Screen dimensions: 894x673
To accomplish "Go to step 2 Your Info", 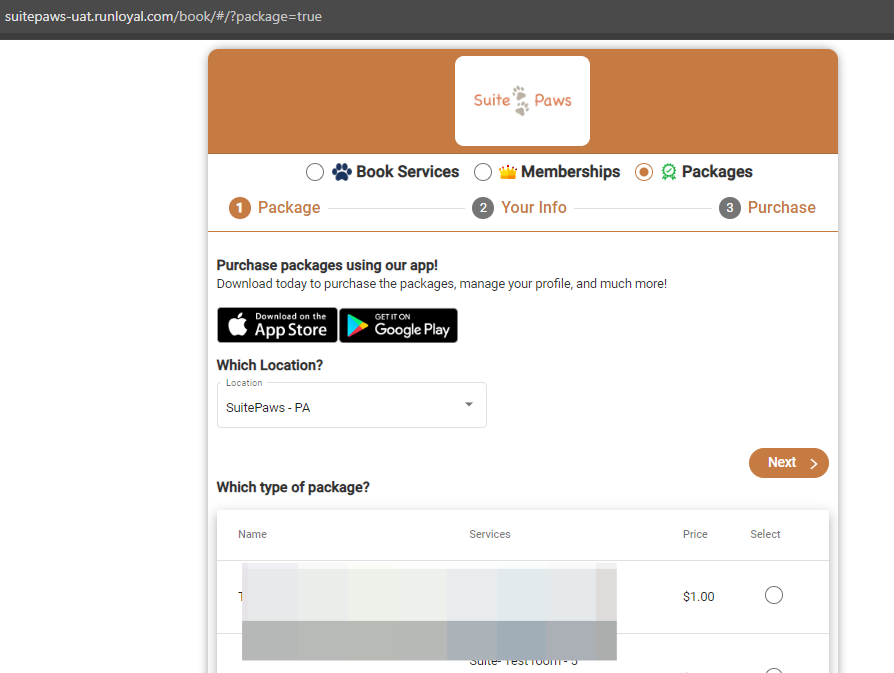I will [x=519, y=208].
